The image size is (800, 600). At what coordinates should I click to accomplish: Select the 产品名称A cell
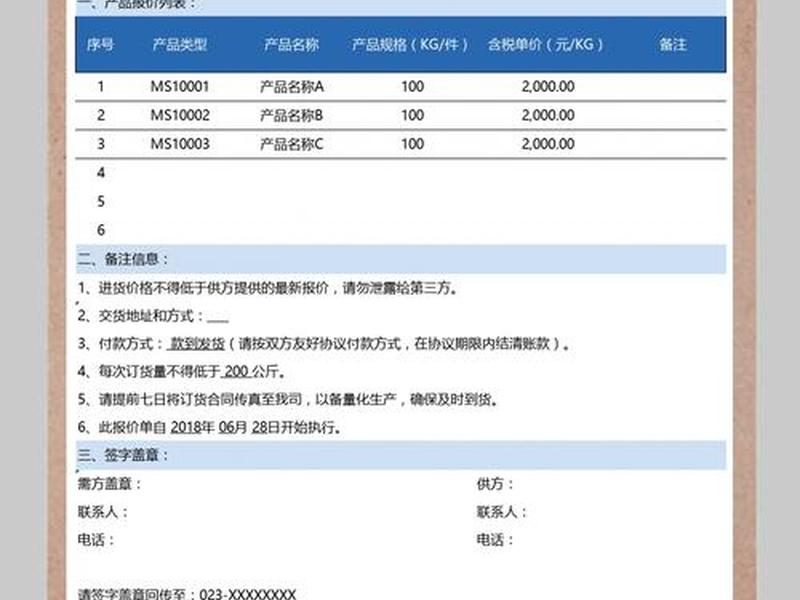[x=291, y=87]
